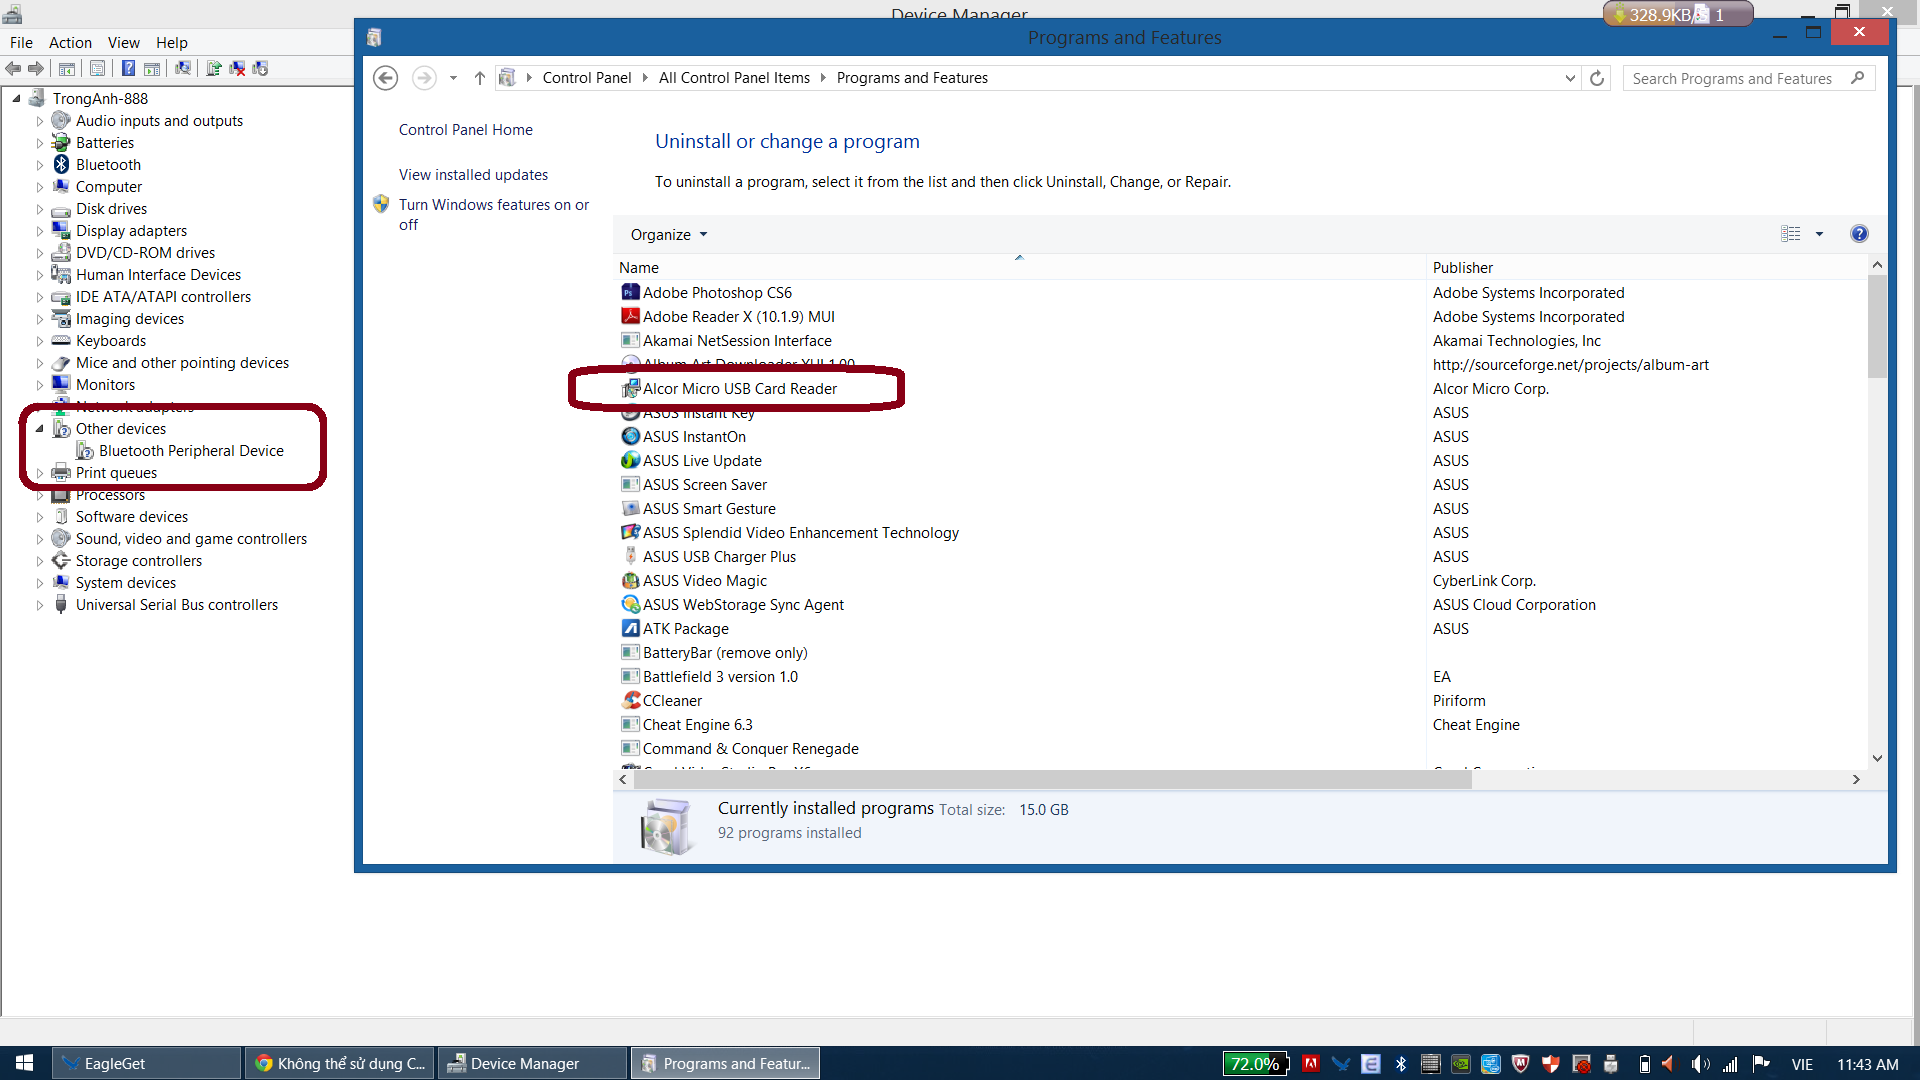Screen dimensions: 1920x1080
Task: Click Action Center flag icon in system tray
Action: click(1761, 1064)
